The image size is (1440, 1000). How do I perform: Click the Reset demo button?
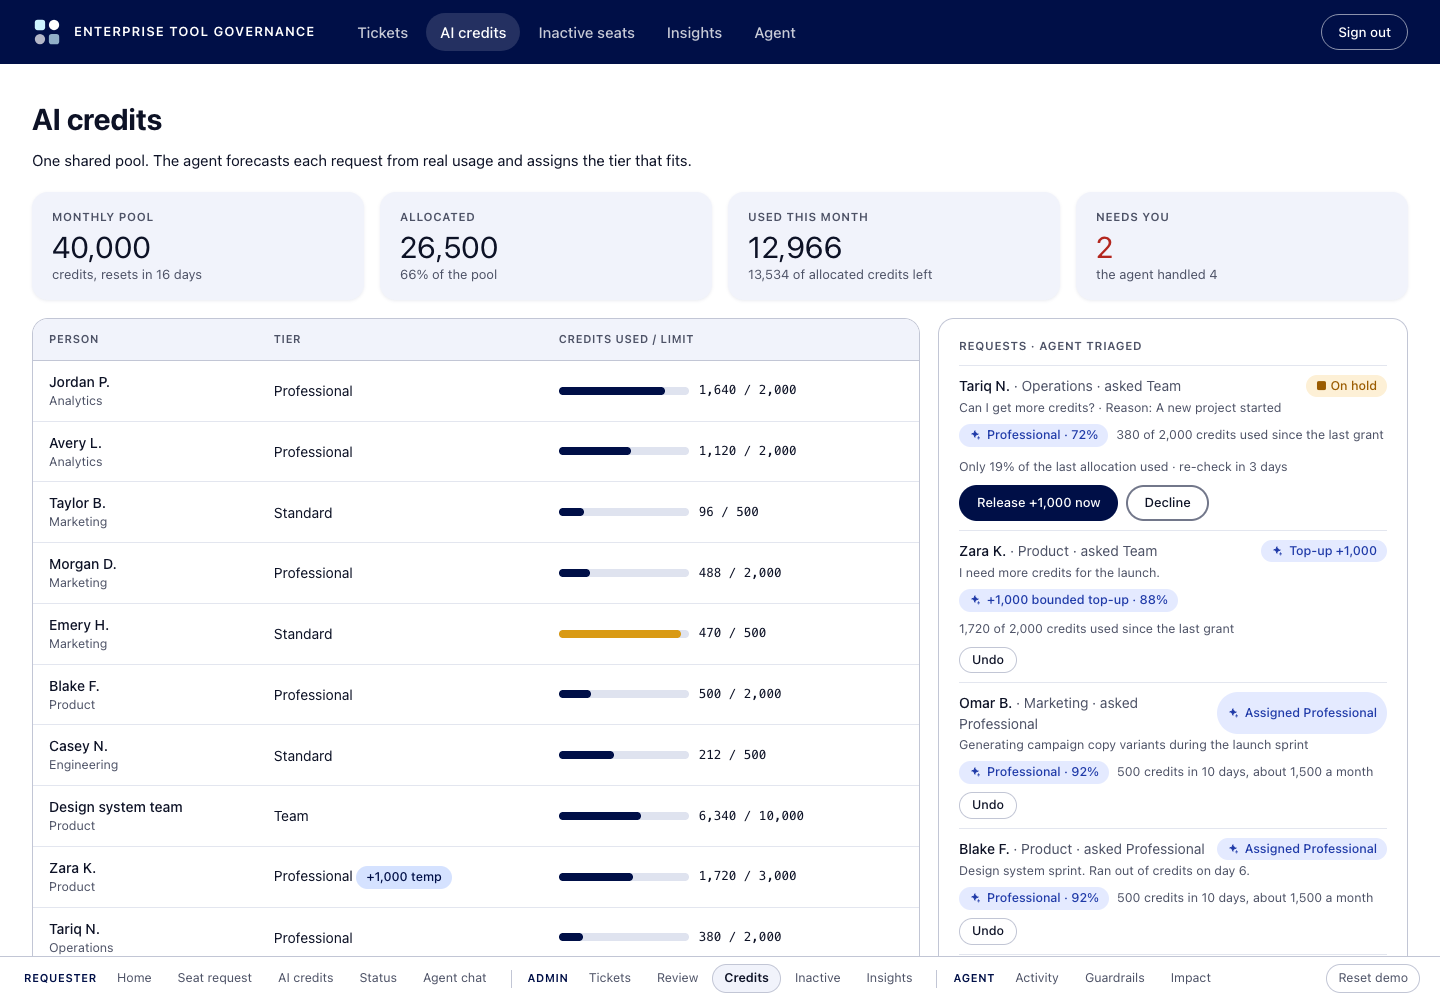click(x=1373, y=978)
